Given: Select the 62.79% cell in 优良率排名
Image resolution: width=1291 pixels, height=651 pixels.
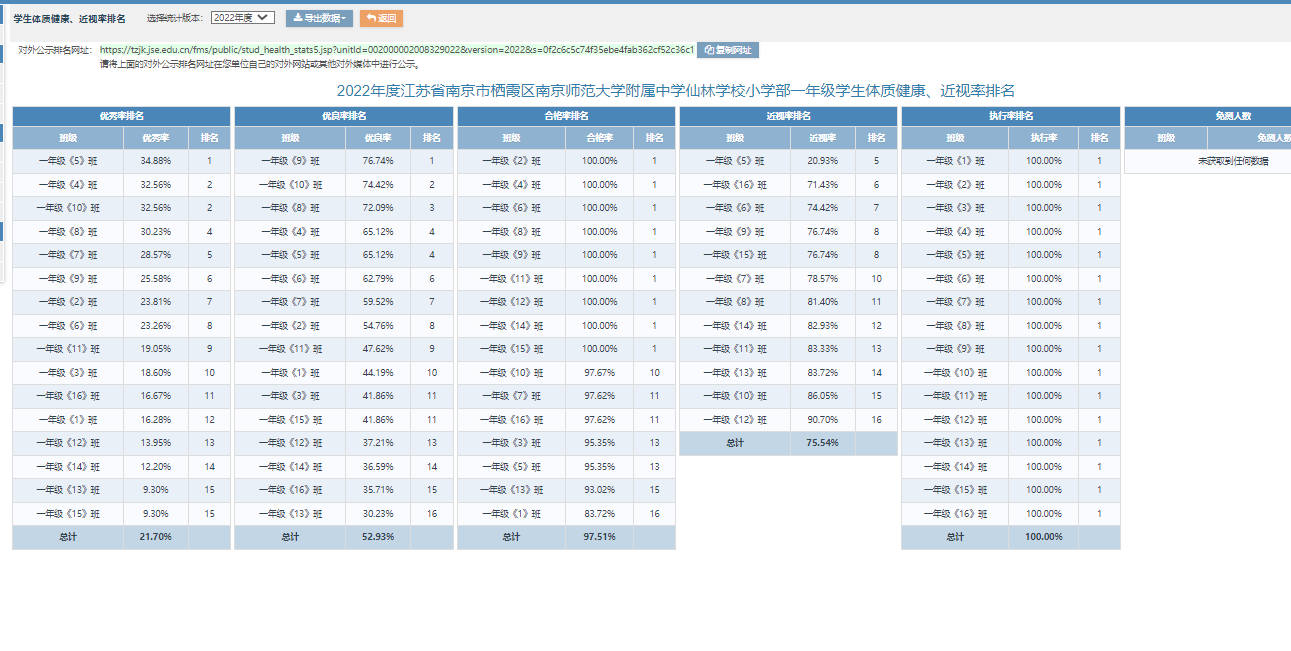Looking at the screenshot, I should point(378,279).
